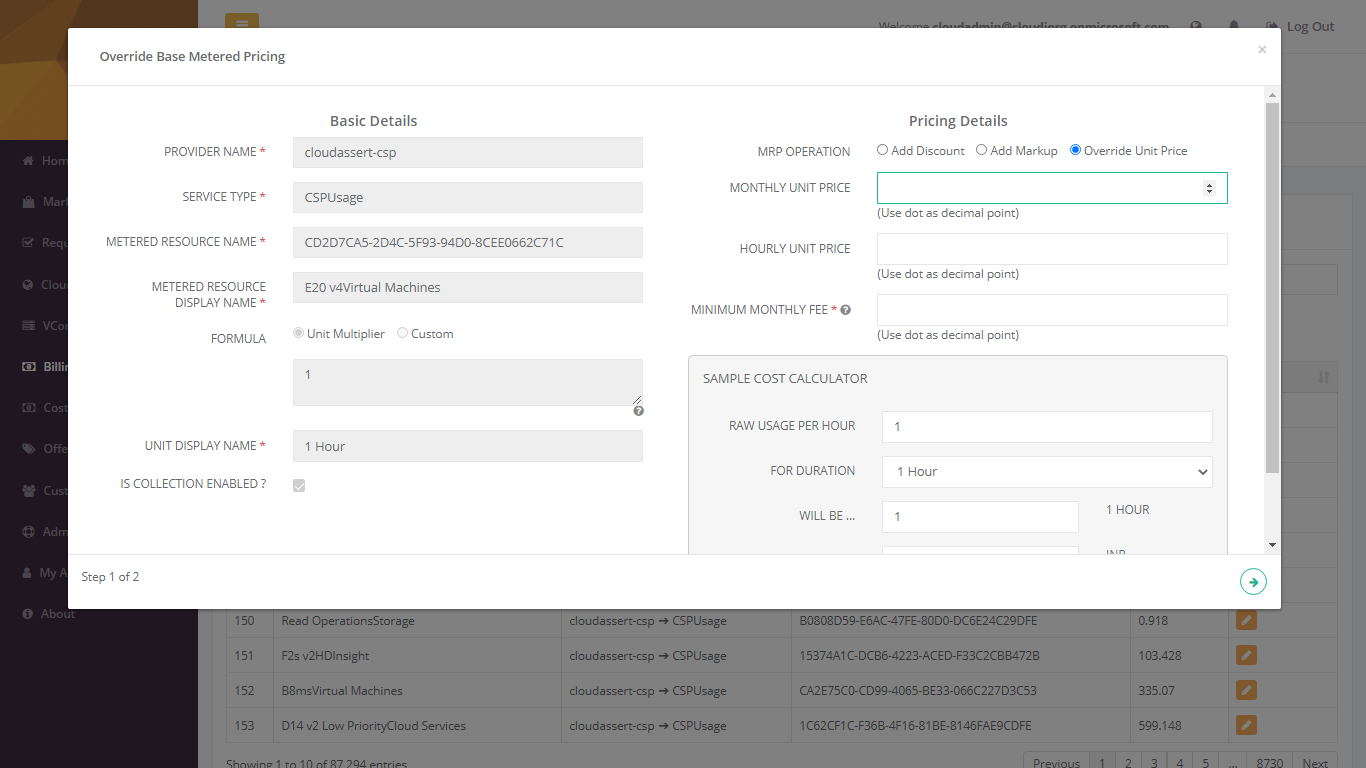The height and width of the screenshot is (768, 1366).
Task: Click the edit pencil for F2s v2HDInsight row
Action: click(x=1246, y=655)
